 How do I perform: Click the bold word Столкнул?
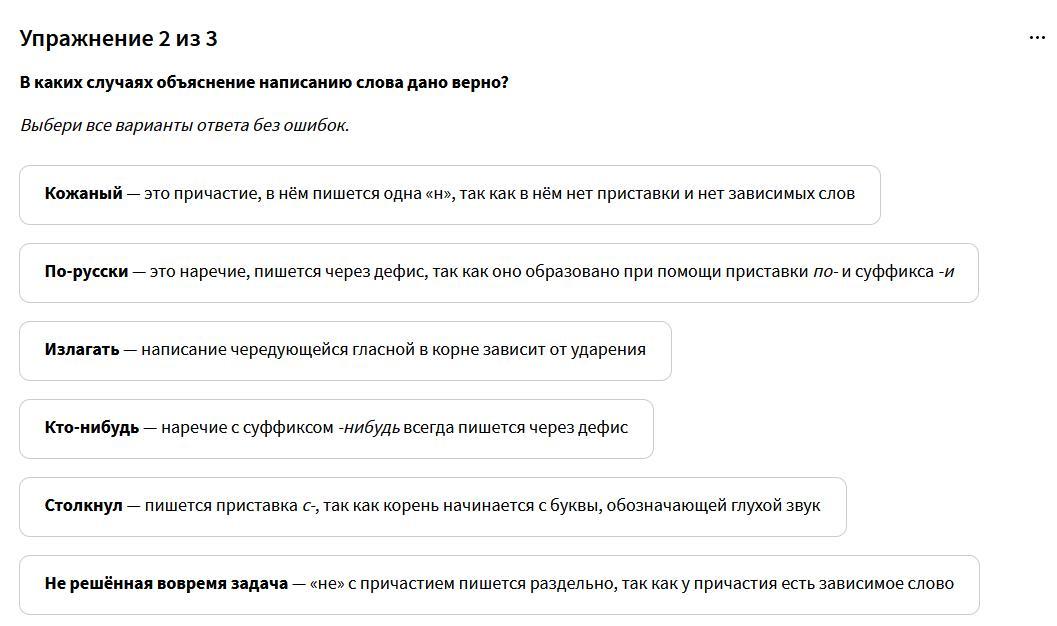pos(83,506)
